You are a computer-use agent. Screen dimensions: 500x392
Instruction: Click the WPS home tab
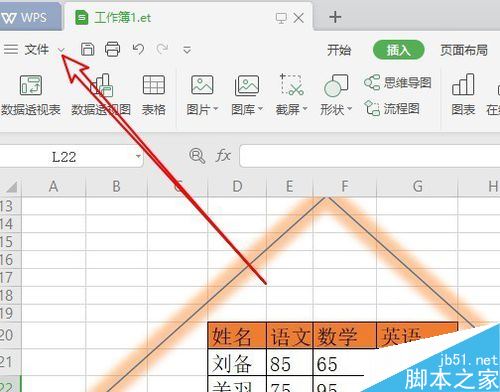(x=30, y=17)
